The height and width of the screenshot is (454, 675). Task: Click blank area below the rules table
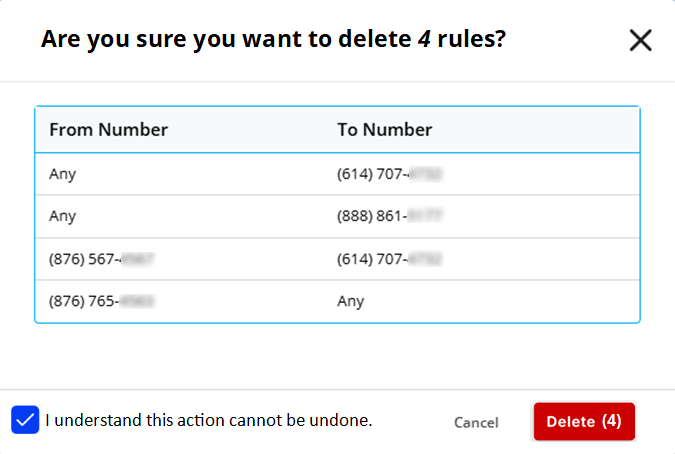coord(337,355)
